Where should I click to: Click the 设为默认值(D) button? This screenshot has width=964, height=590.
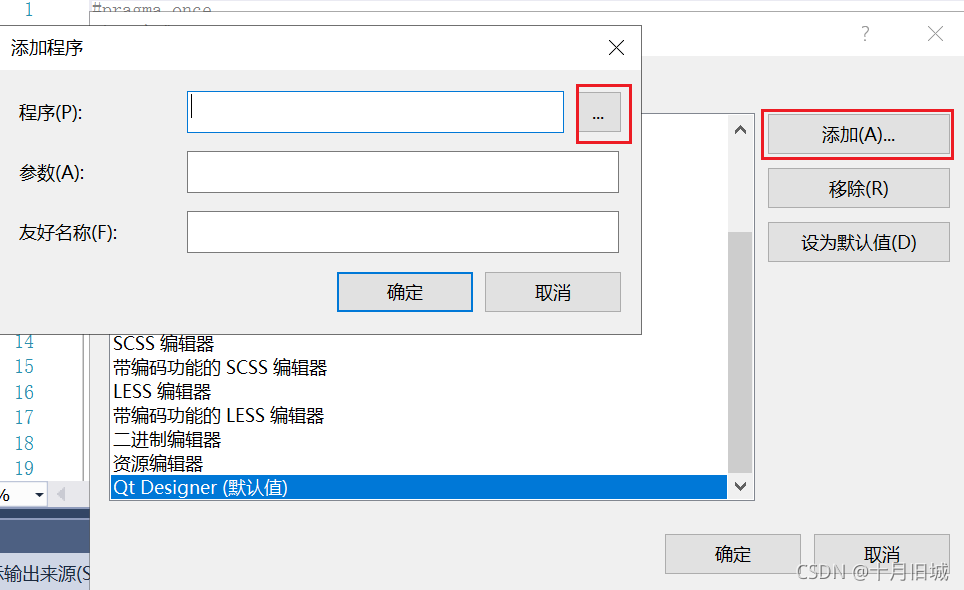click(858, 242)
